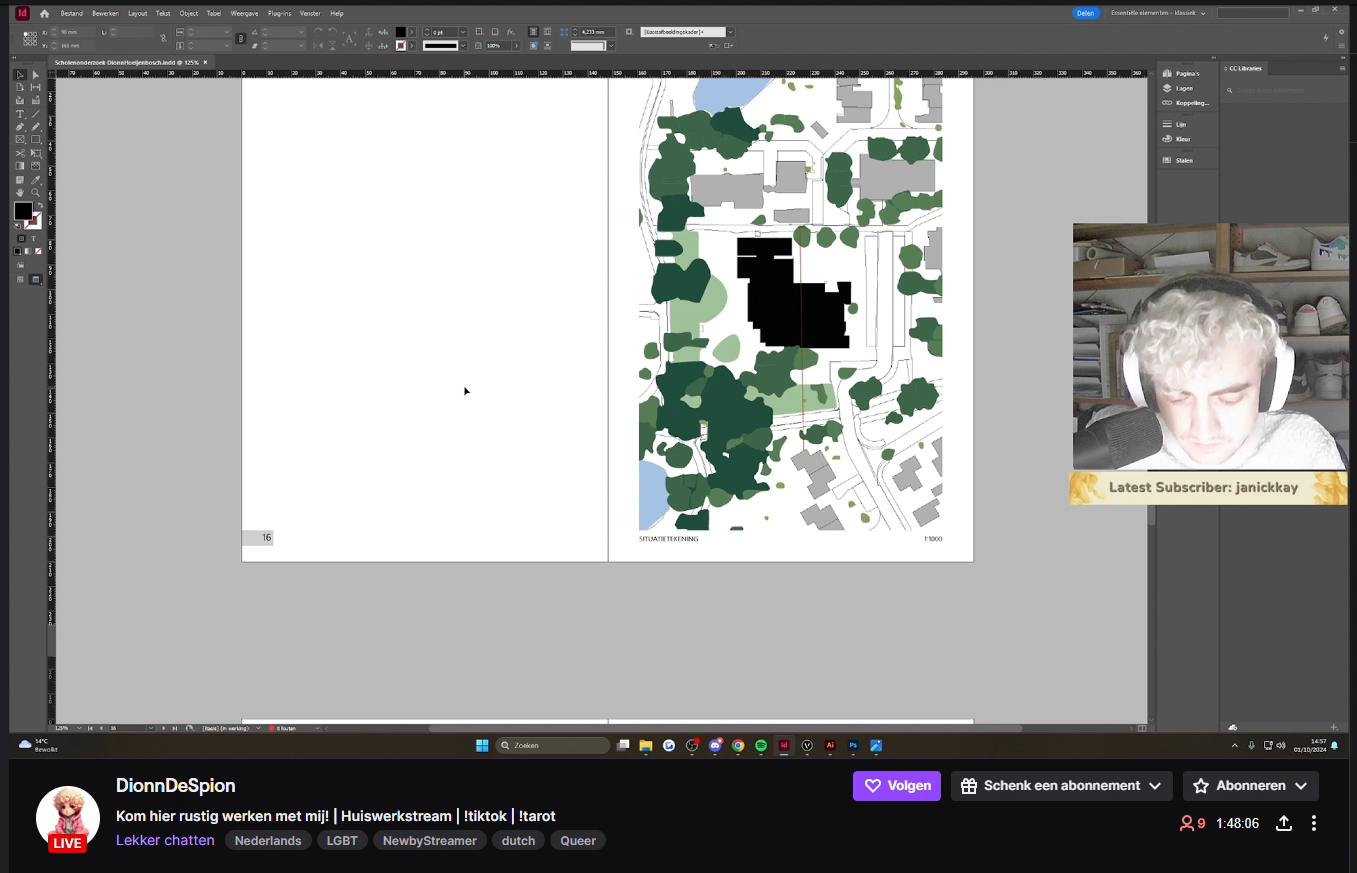Viewport: 1357px width, 873px height.
Task: Pick the Zoom magnifier tool
Action: [36, 192]
